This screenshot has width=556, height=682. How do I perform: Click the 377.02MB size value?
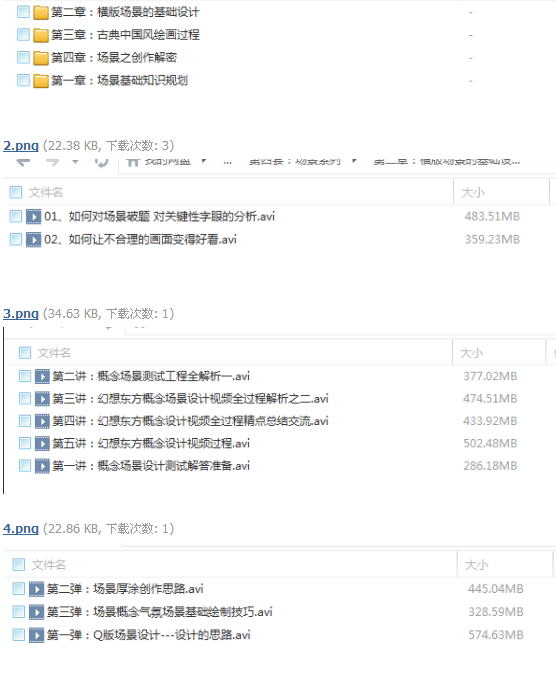click(x=490, y=376)
